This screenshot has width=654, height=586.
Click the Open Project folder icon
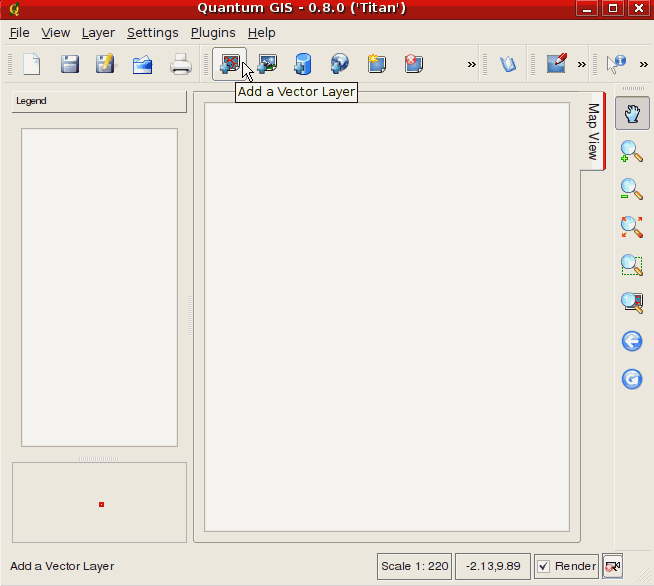click(x=143, y=65)
